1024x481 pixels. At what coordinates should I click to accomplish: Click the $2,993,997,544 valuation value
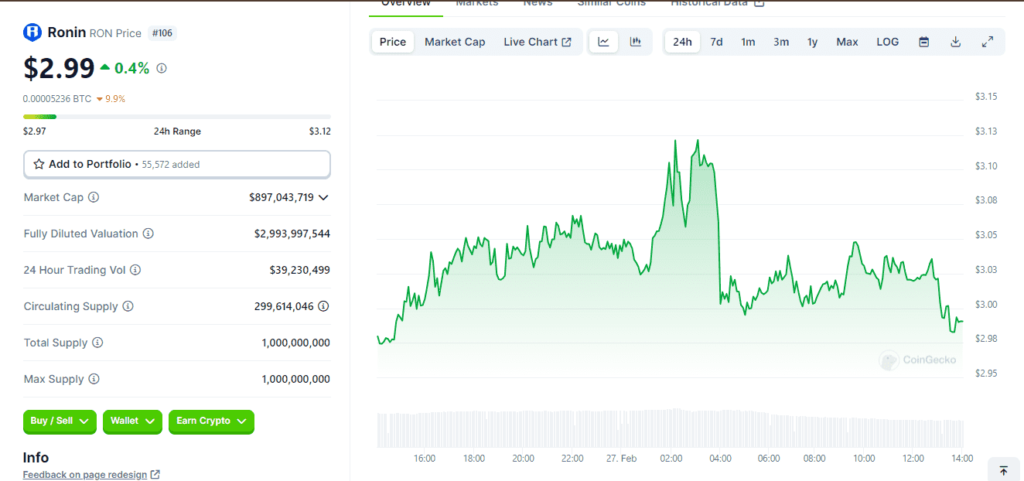click(x=292, y=234)
